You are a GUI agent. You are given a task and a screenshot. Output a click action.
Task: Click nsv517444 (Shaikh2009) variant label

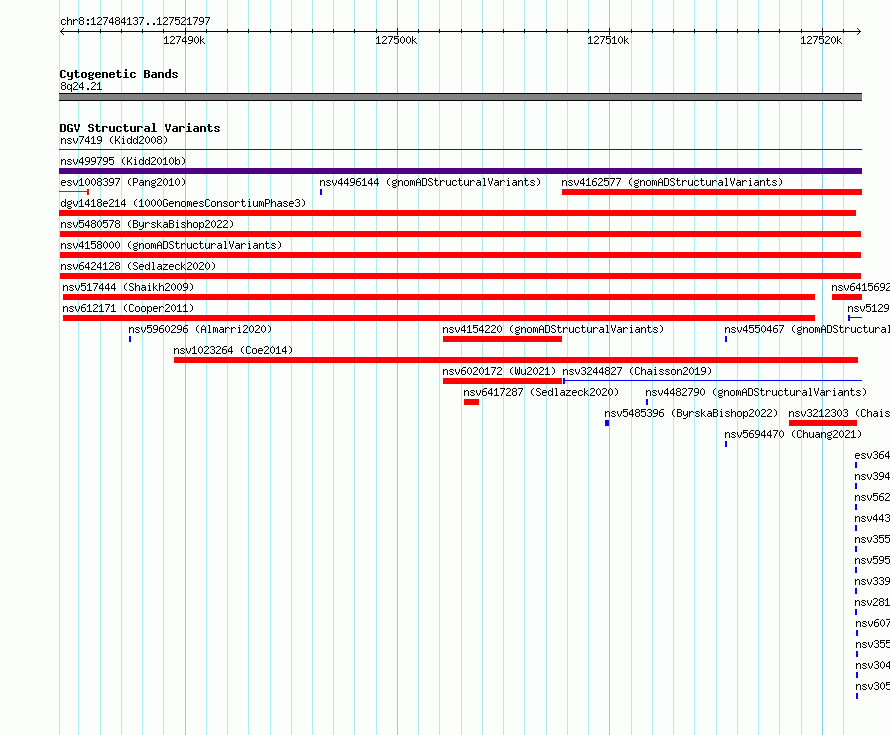click(128, 287)
